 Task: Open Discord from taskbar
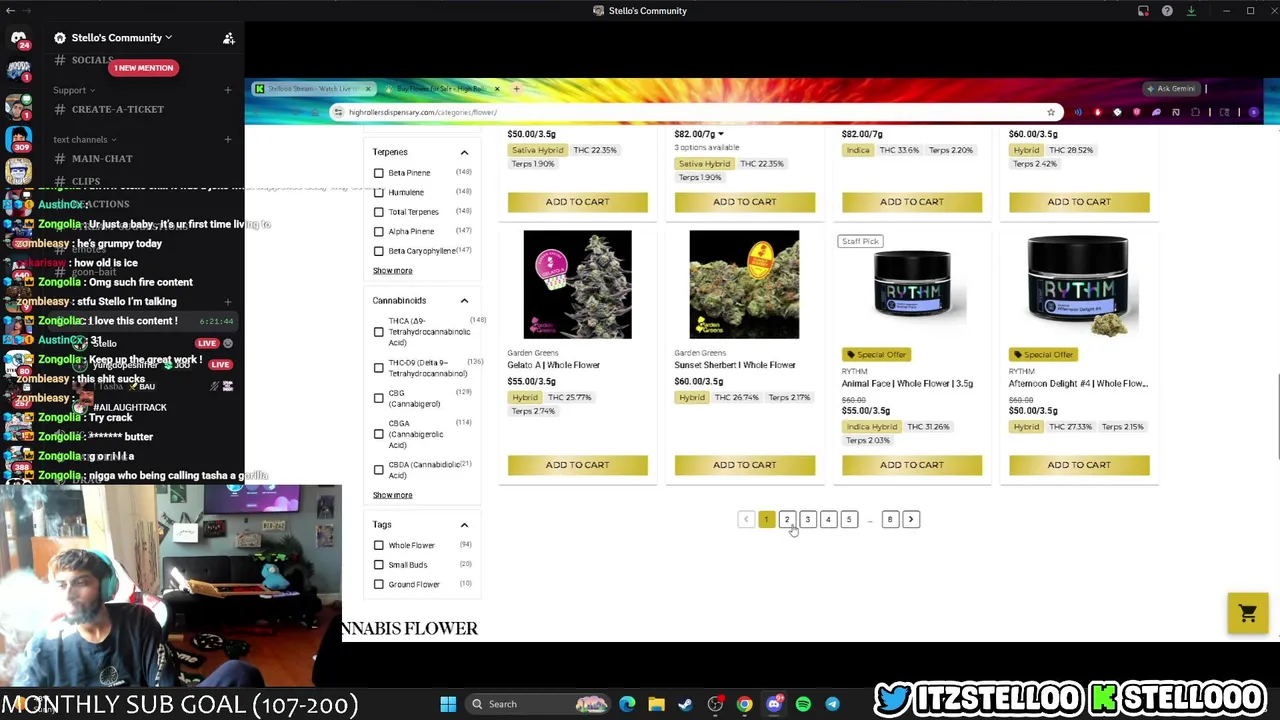(x=774, y=704)
